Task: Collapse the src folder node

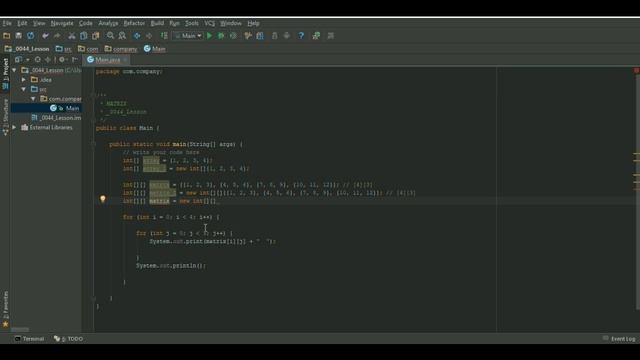Action: [24, 89]
